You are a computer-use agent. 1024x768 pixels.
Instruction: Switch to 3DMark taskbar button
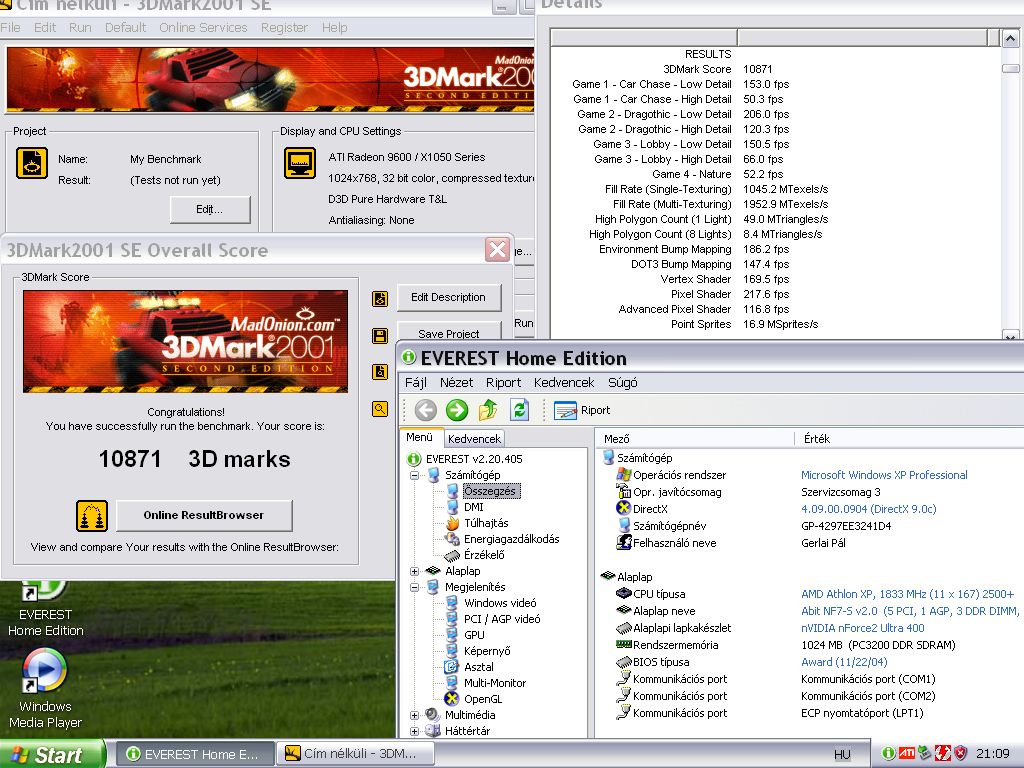(x=357, y=754)
